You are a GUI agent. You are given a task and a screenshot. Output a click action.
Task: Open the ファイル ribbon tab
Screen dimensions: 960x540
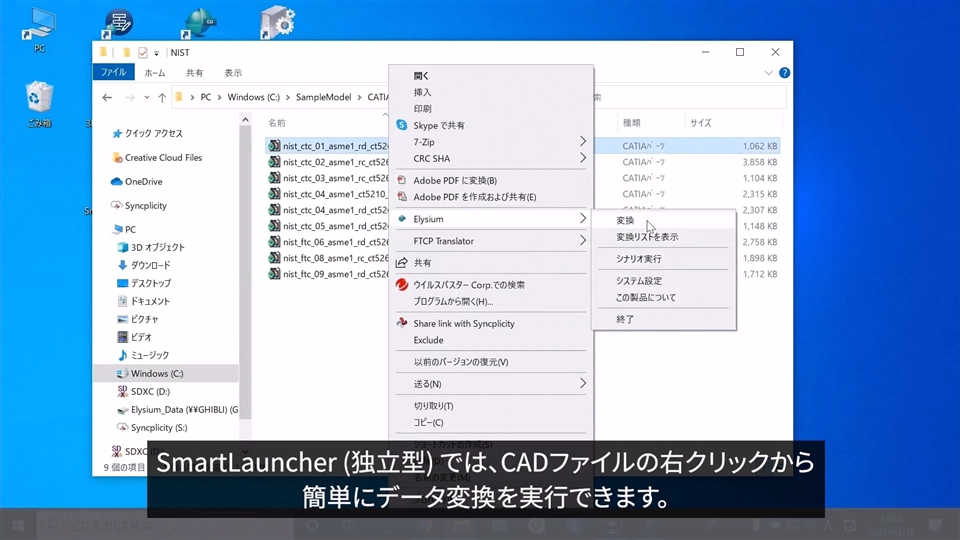113,72
